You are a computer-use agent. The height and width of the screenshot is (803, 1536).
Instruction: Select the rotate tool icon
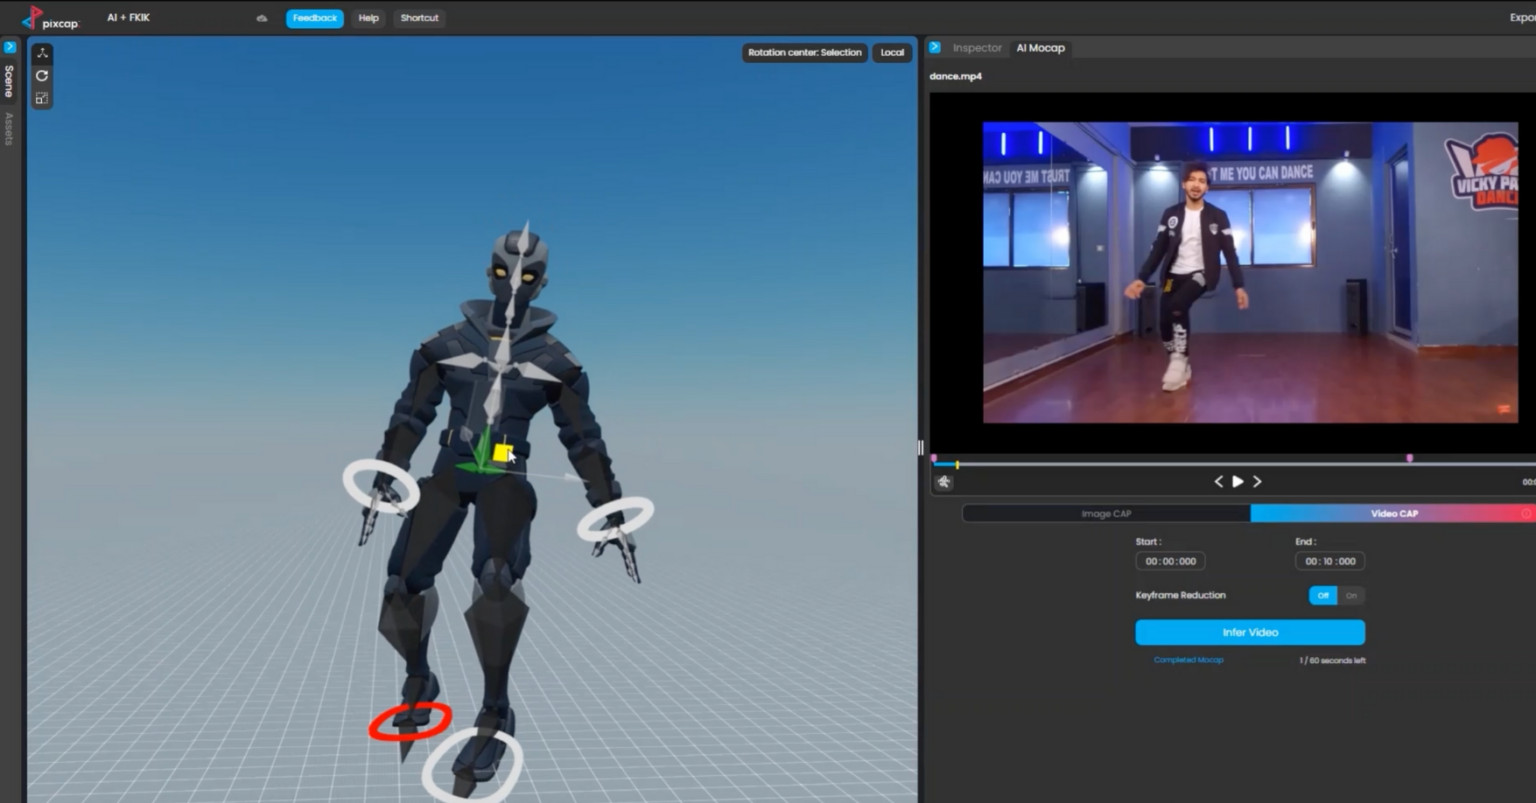[x=42, y=76]
